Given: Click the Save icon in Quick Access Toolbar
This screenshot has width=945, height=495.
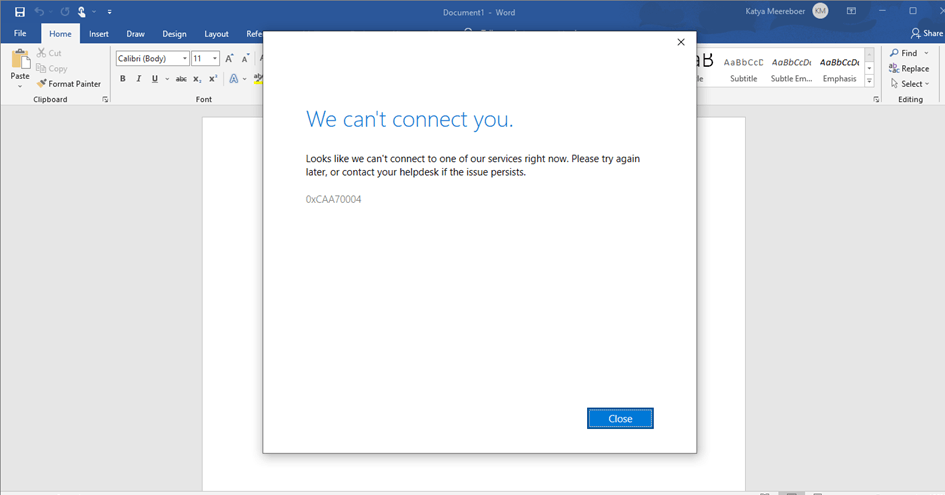Looking at the screenshot, I should point(20,11).
